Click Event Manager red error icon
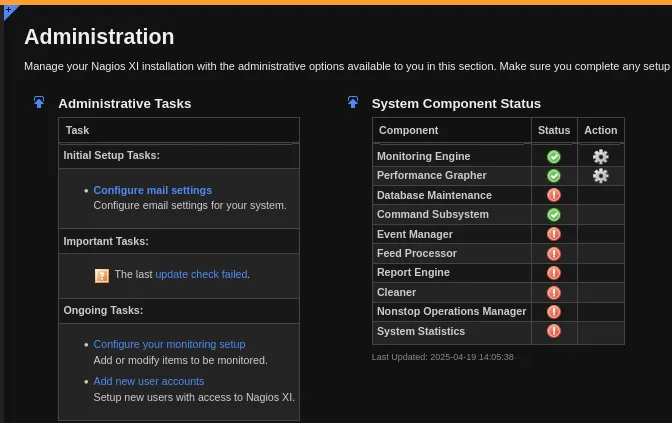Viewport: 672px width, 423px height. pyautogui.click(x=554, y=234)
